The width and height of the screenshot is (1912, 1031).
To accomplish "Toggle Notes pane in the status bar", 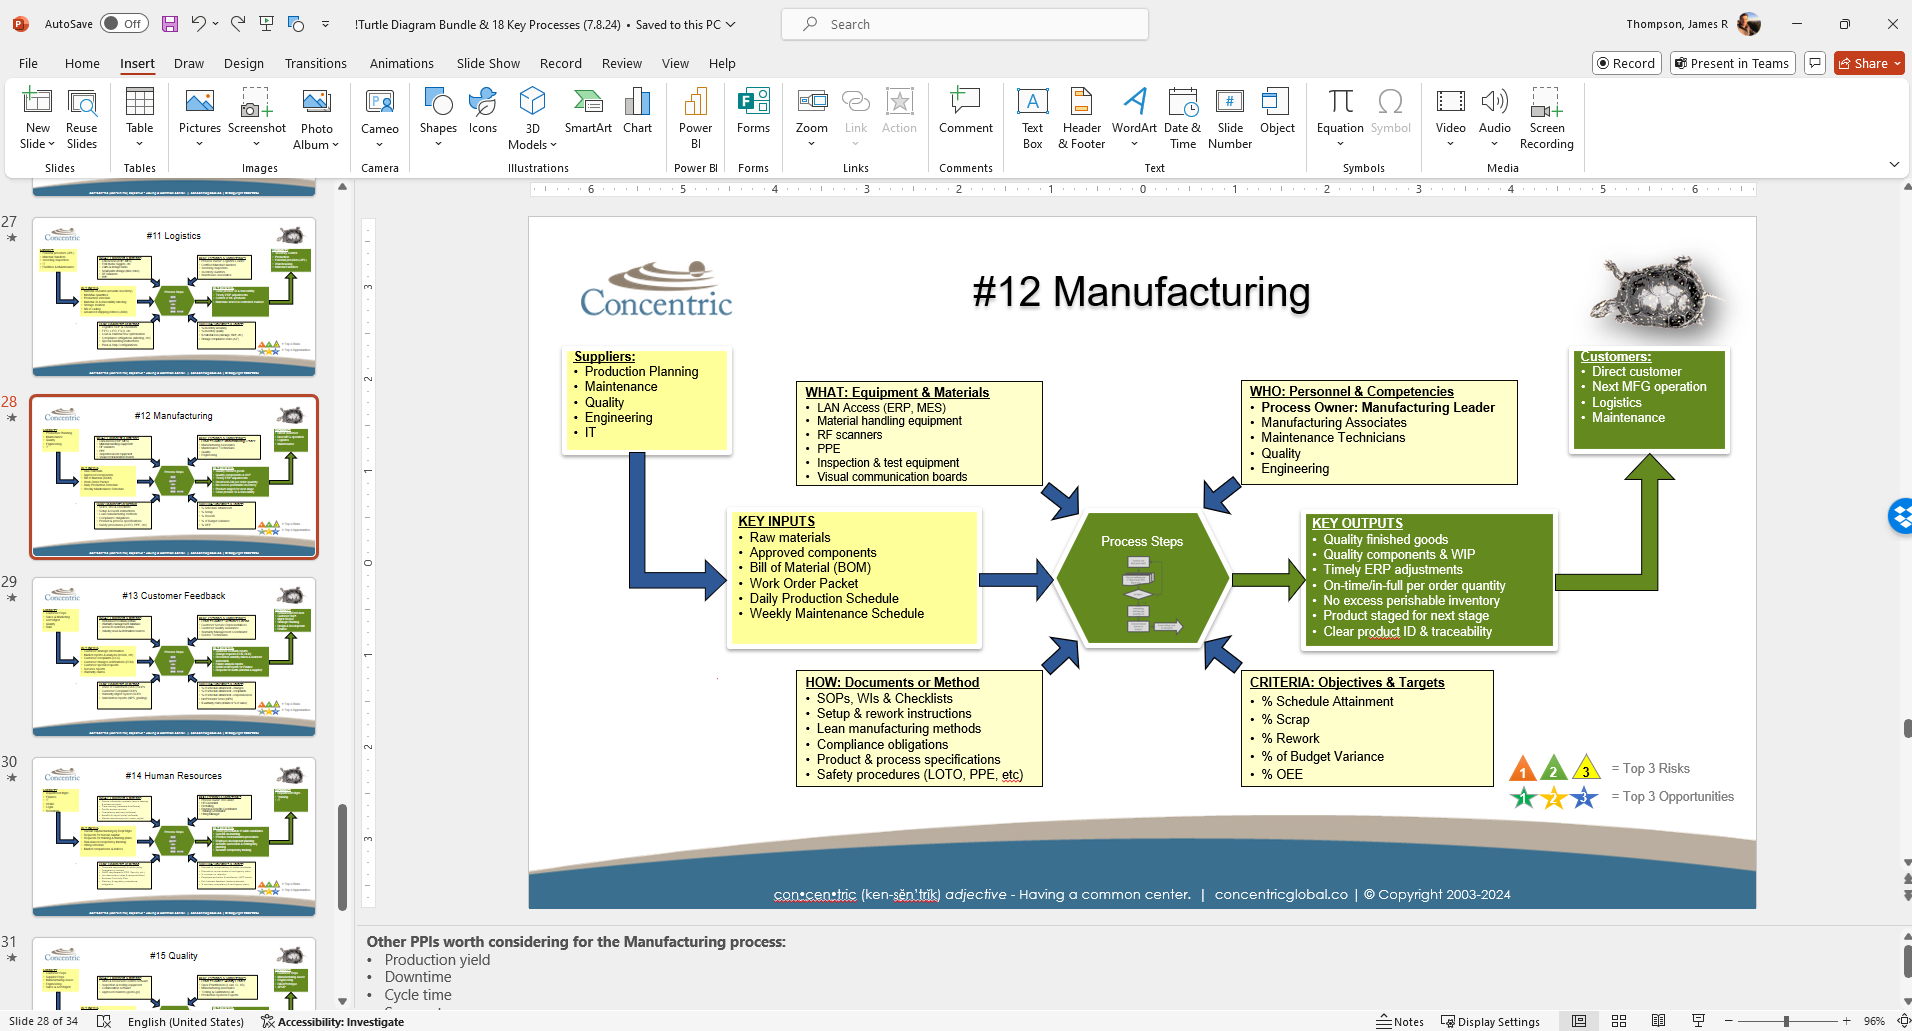I will click(x=1400, y=1021).
